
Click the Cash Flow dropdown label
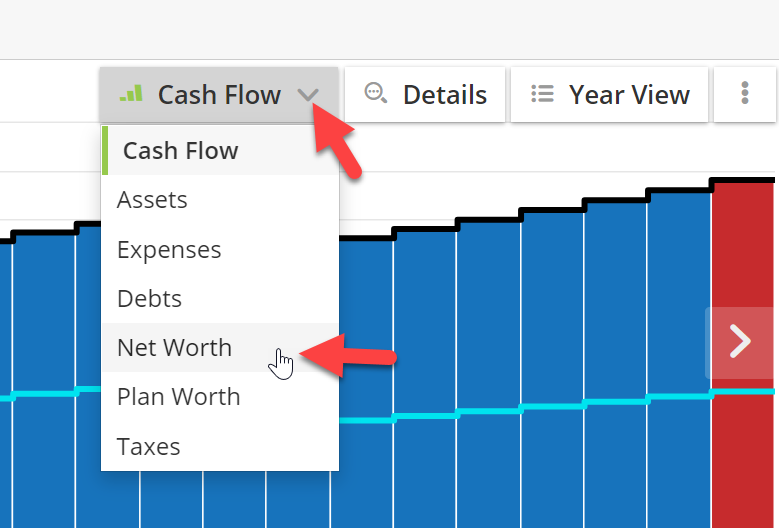[219, 95]
